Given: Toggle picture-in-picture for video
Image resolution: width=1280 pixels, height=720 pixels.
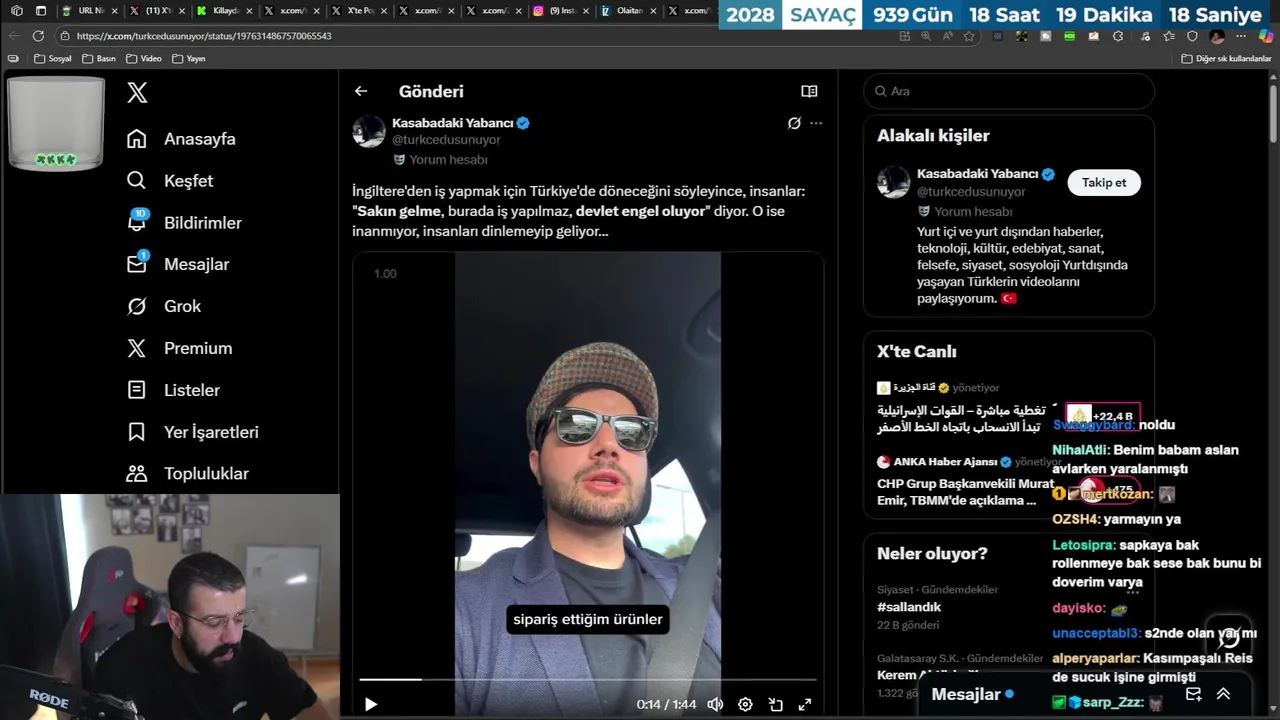Looking at the screenshot, I should [x=775, y=704].
